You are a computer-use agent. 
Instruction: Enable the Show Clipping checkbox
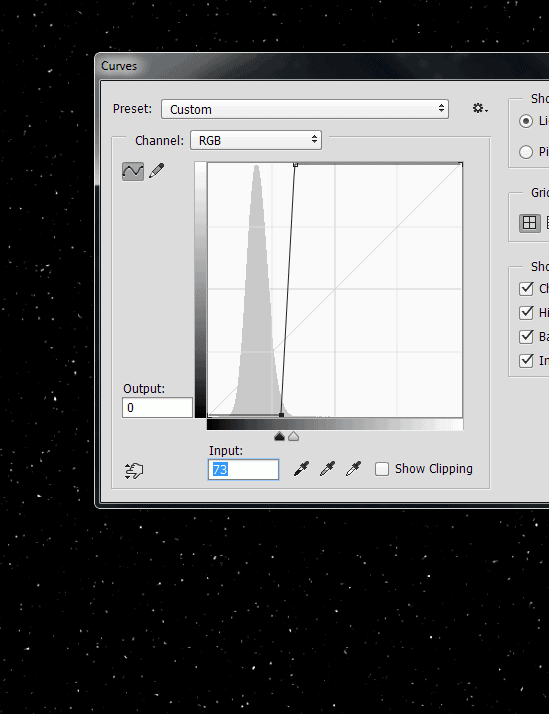coord(382,469)
